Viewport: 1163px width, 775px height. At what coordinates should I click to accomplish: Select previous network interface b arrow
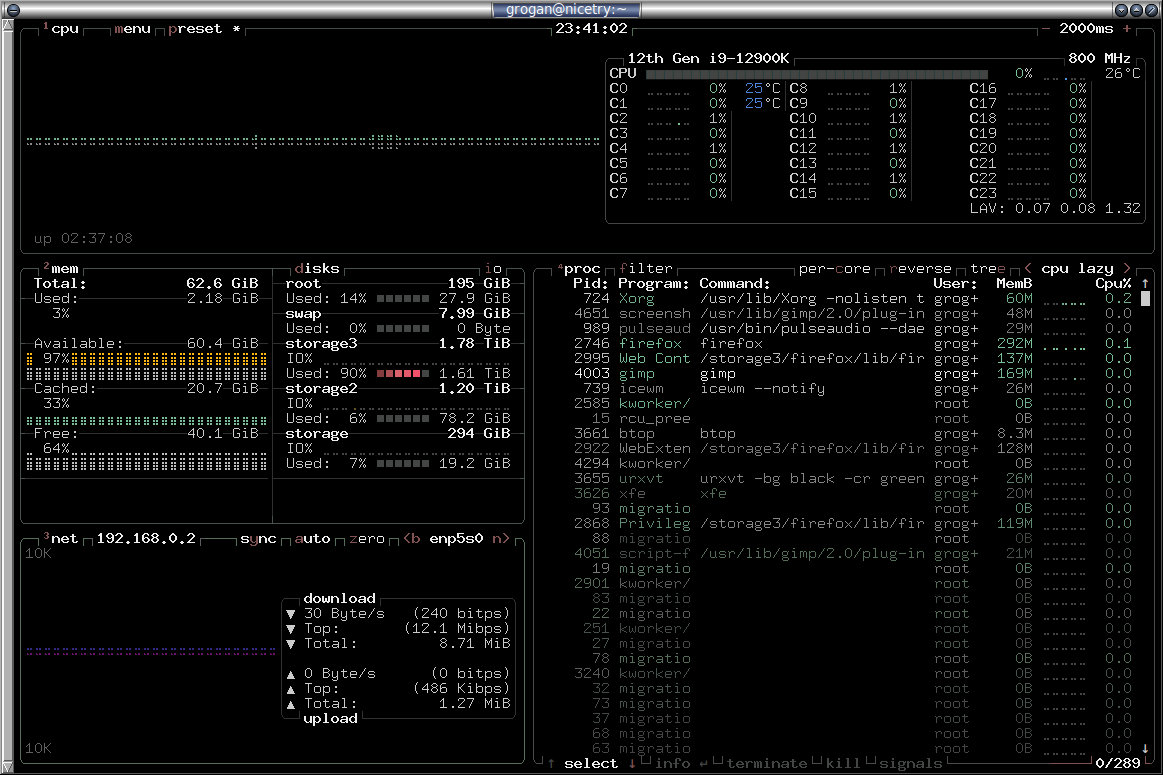coord(412,538)
